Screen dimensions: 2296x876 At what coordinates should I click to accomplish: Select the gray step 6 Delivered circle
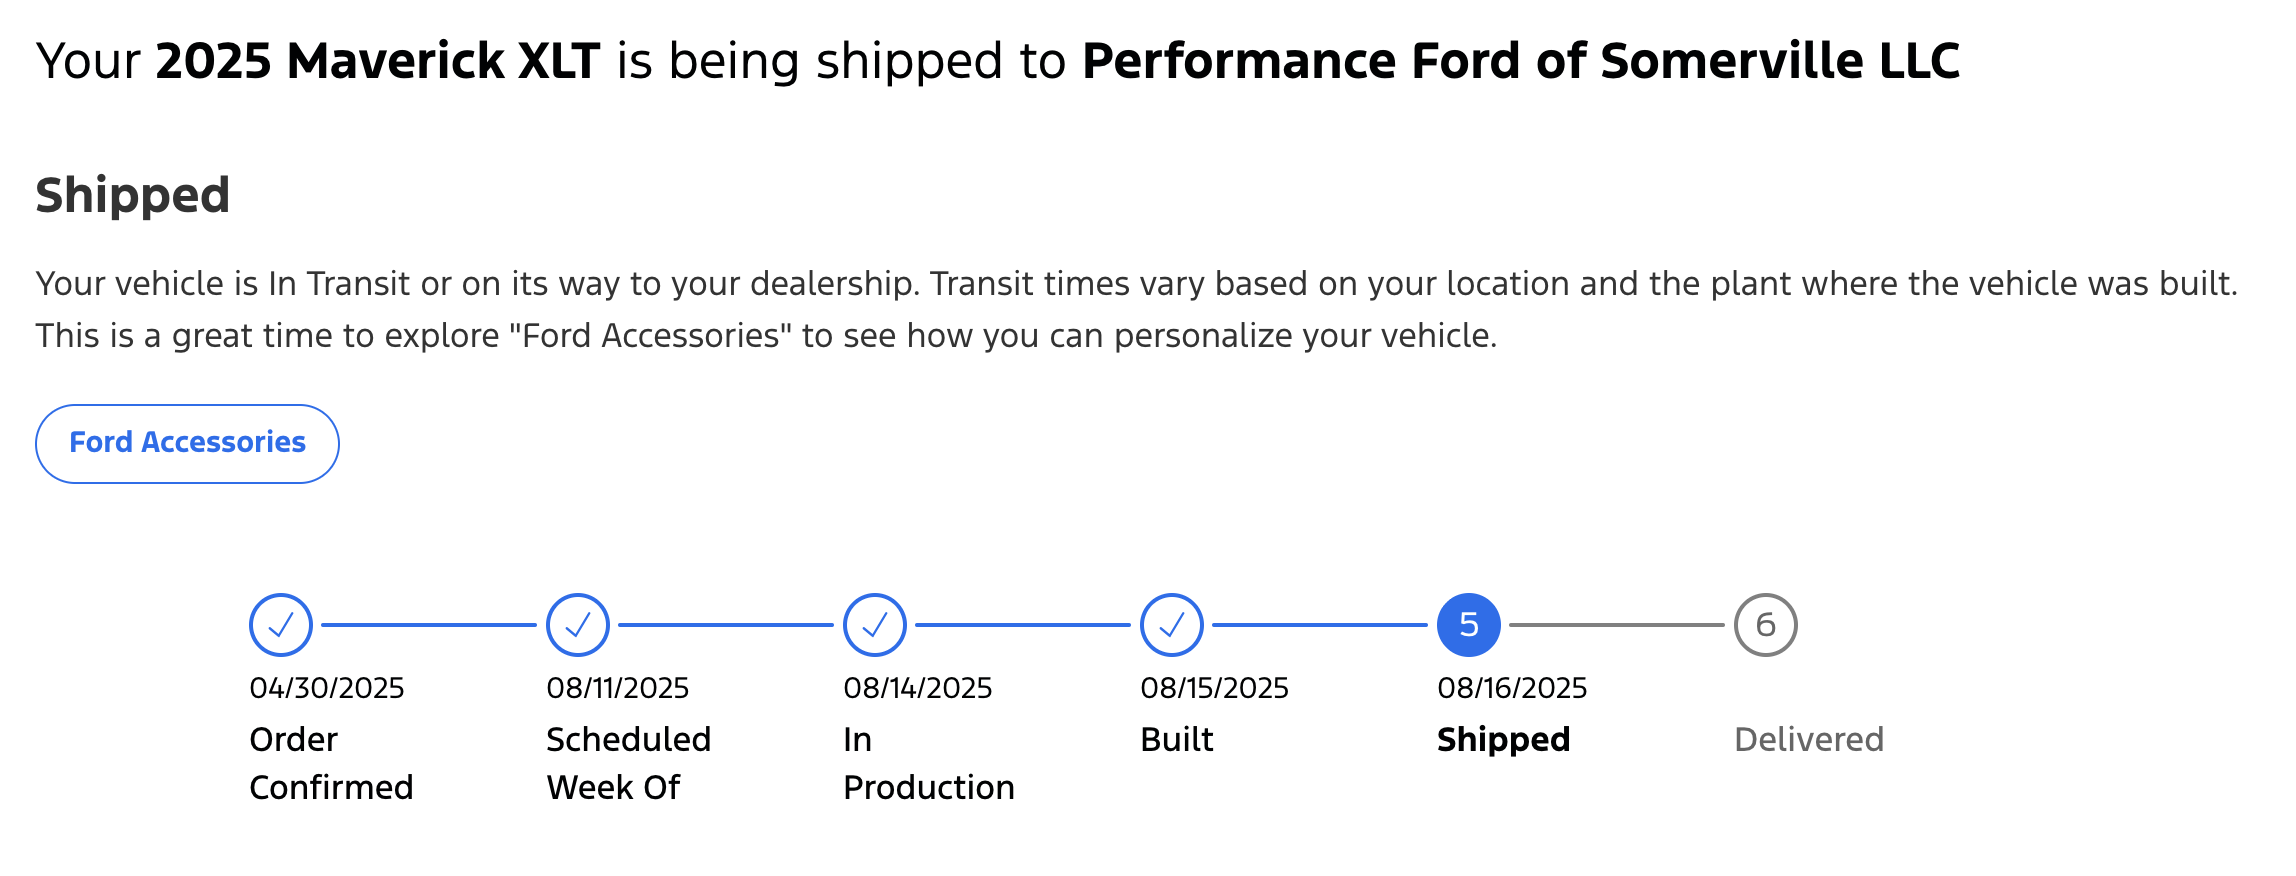[1765, 625]
